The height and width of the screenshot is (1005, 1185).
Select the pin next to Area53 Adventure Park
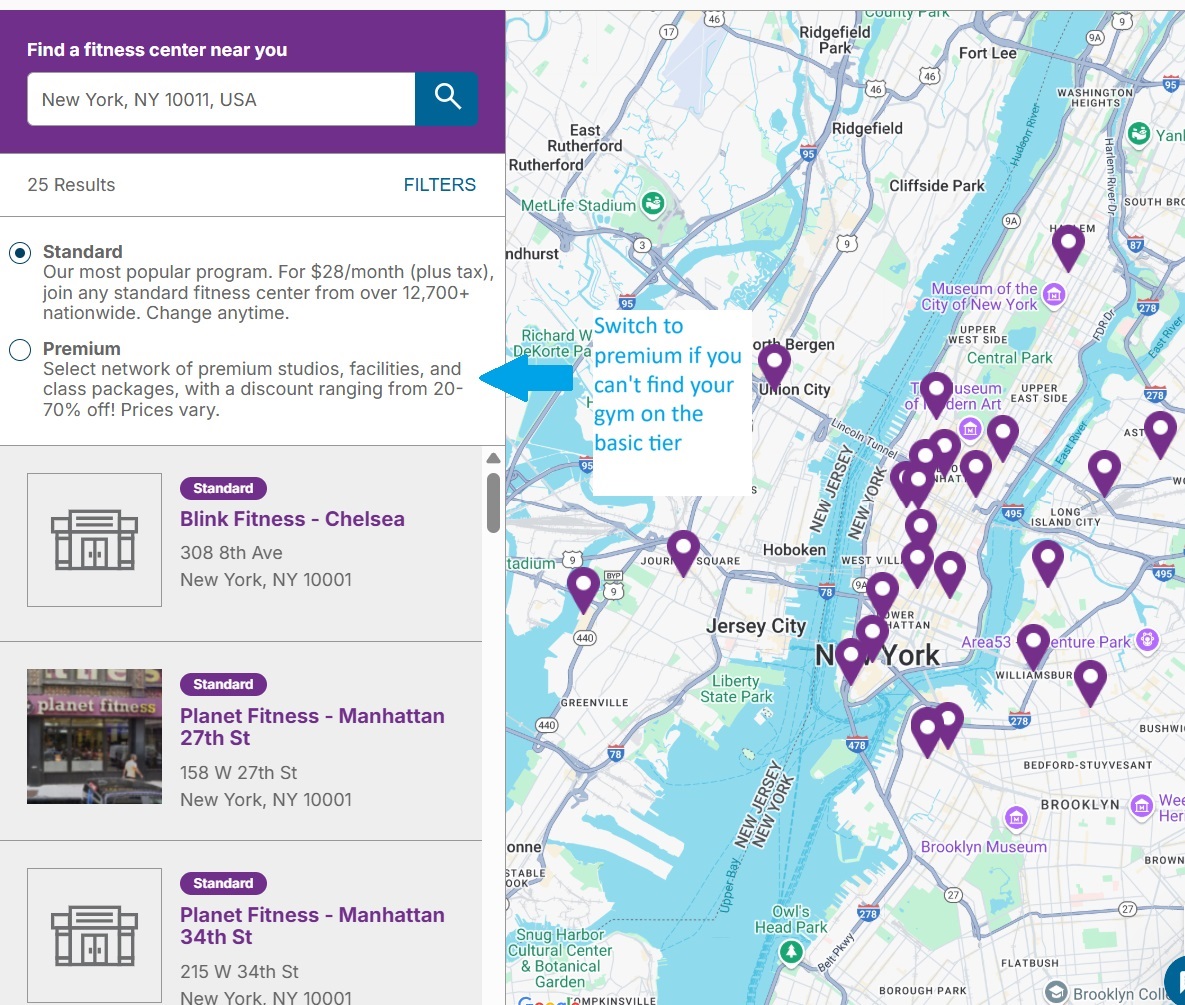coord(1033,647)
